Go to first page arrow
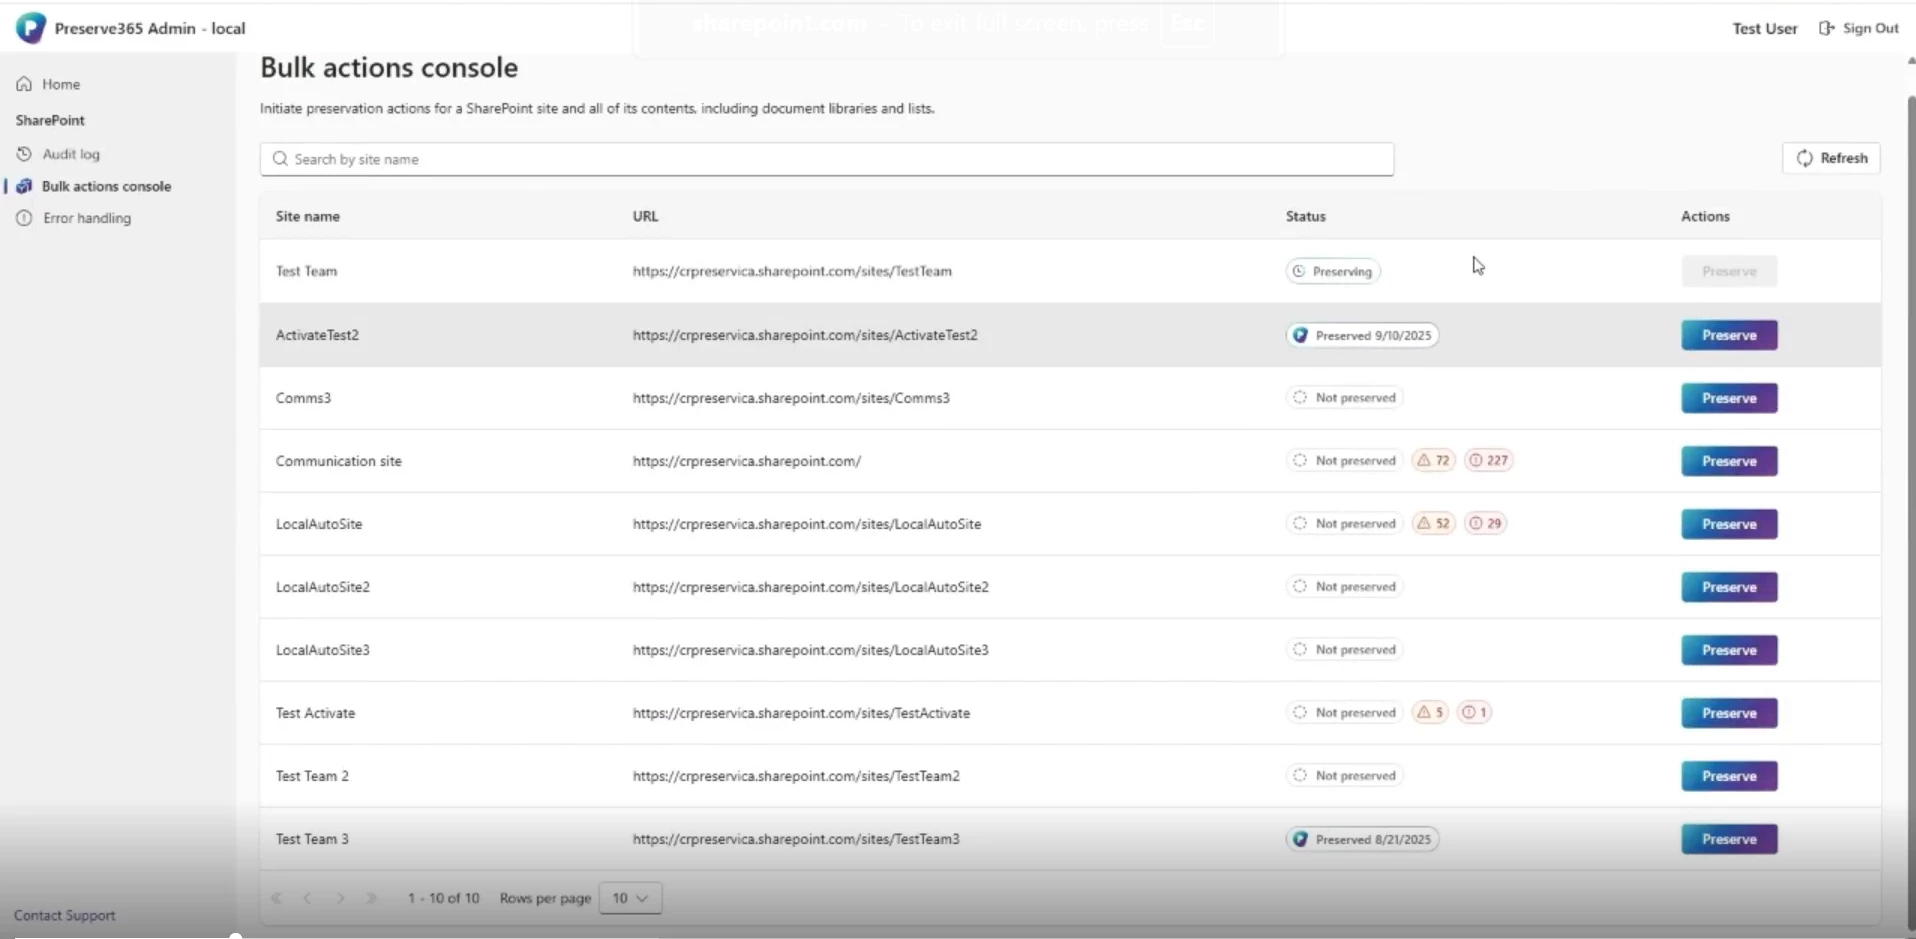Viewport: 1916px width, 939px height. 276,898
